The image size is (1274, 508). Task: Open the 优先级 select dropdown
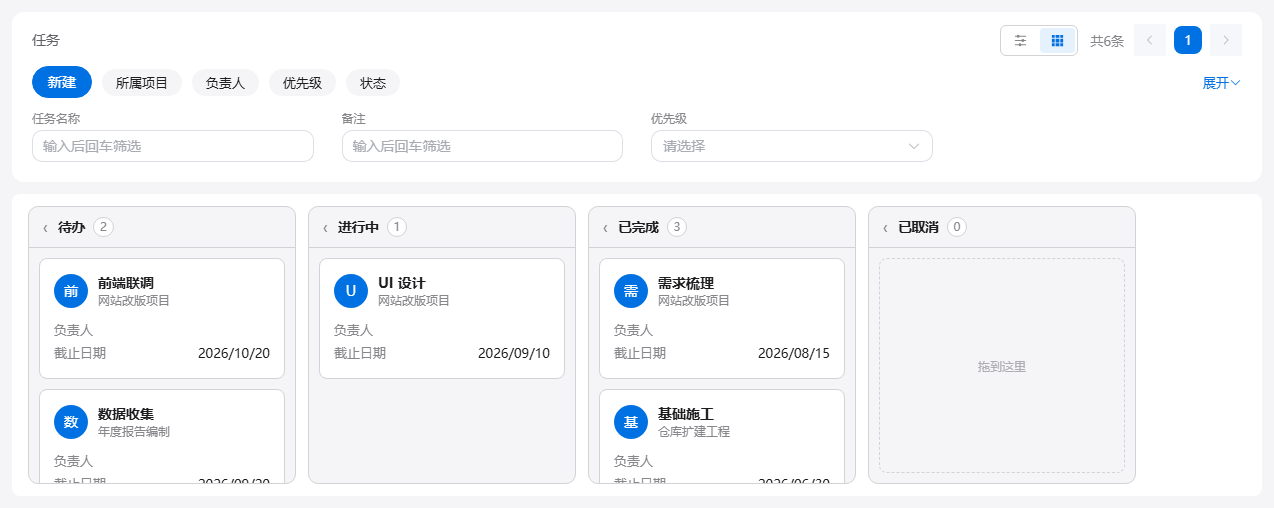792,146
